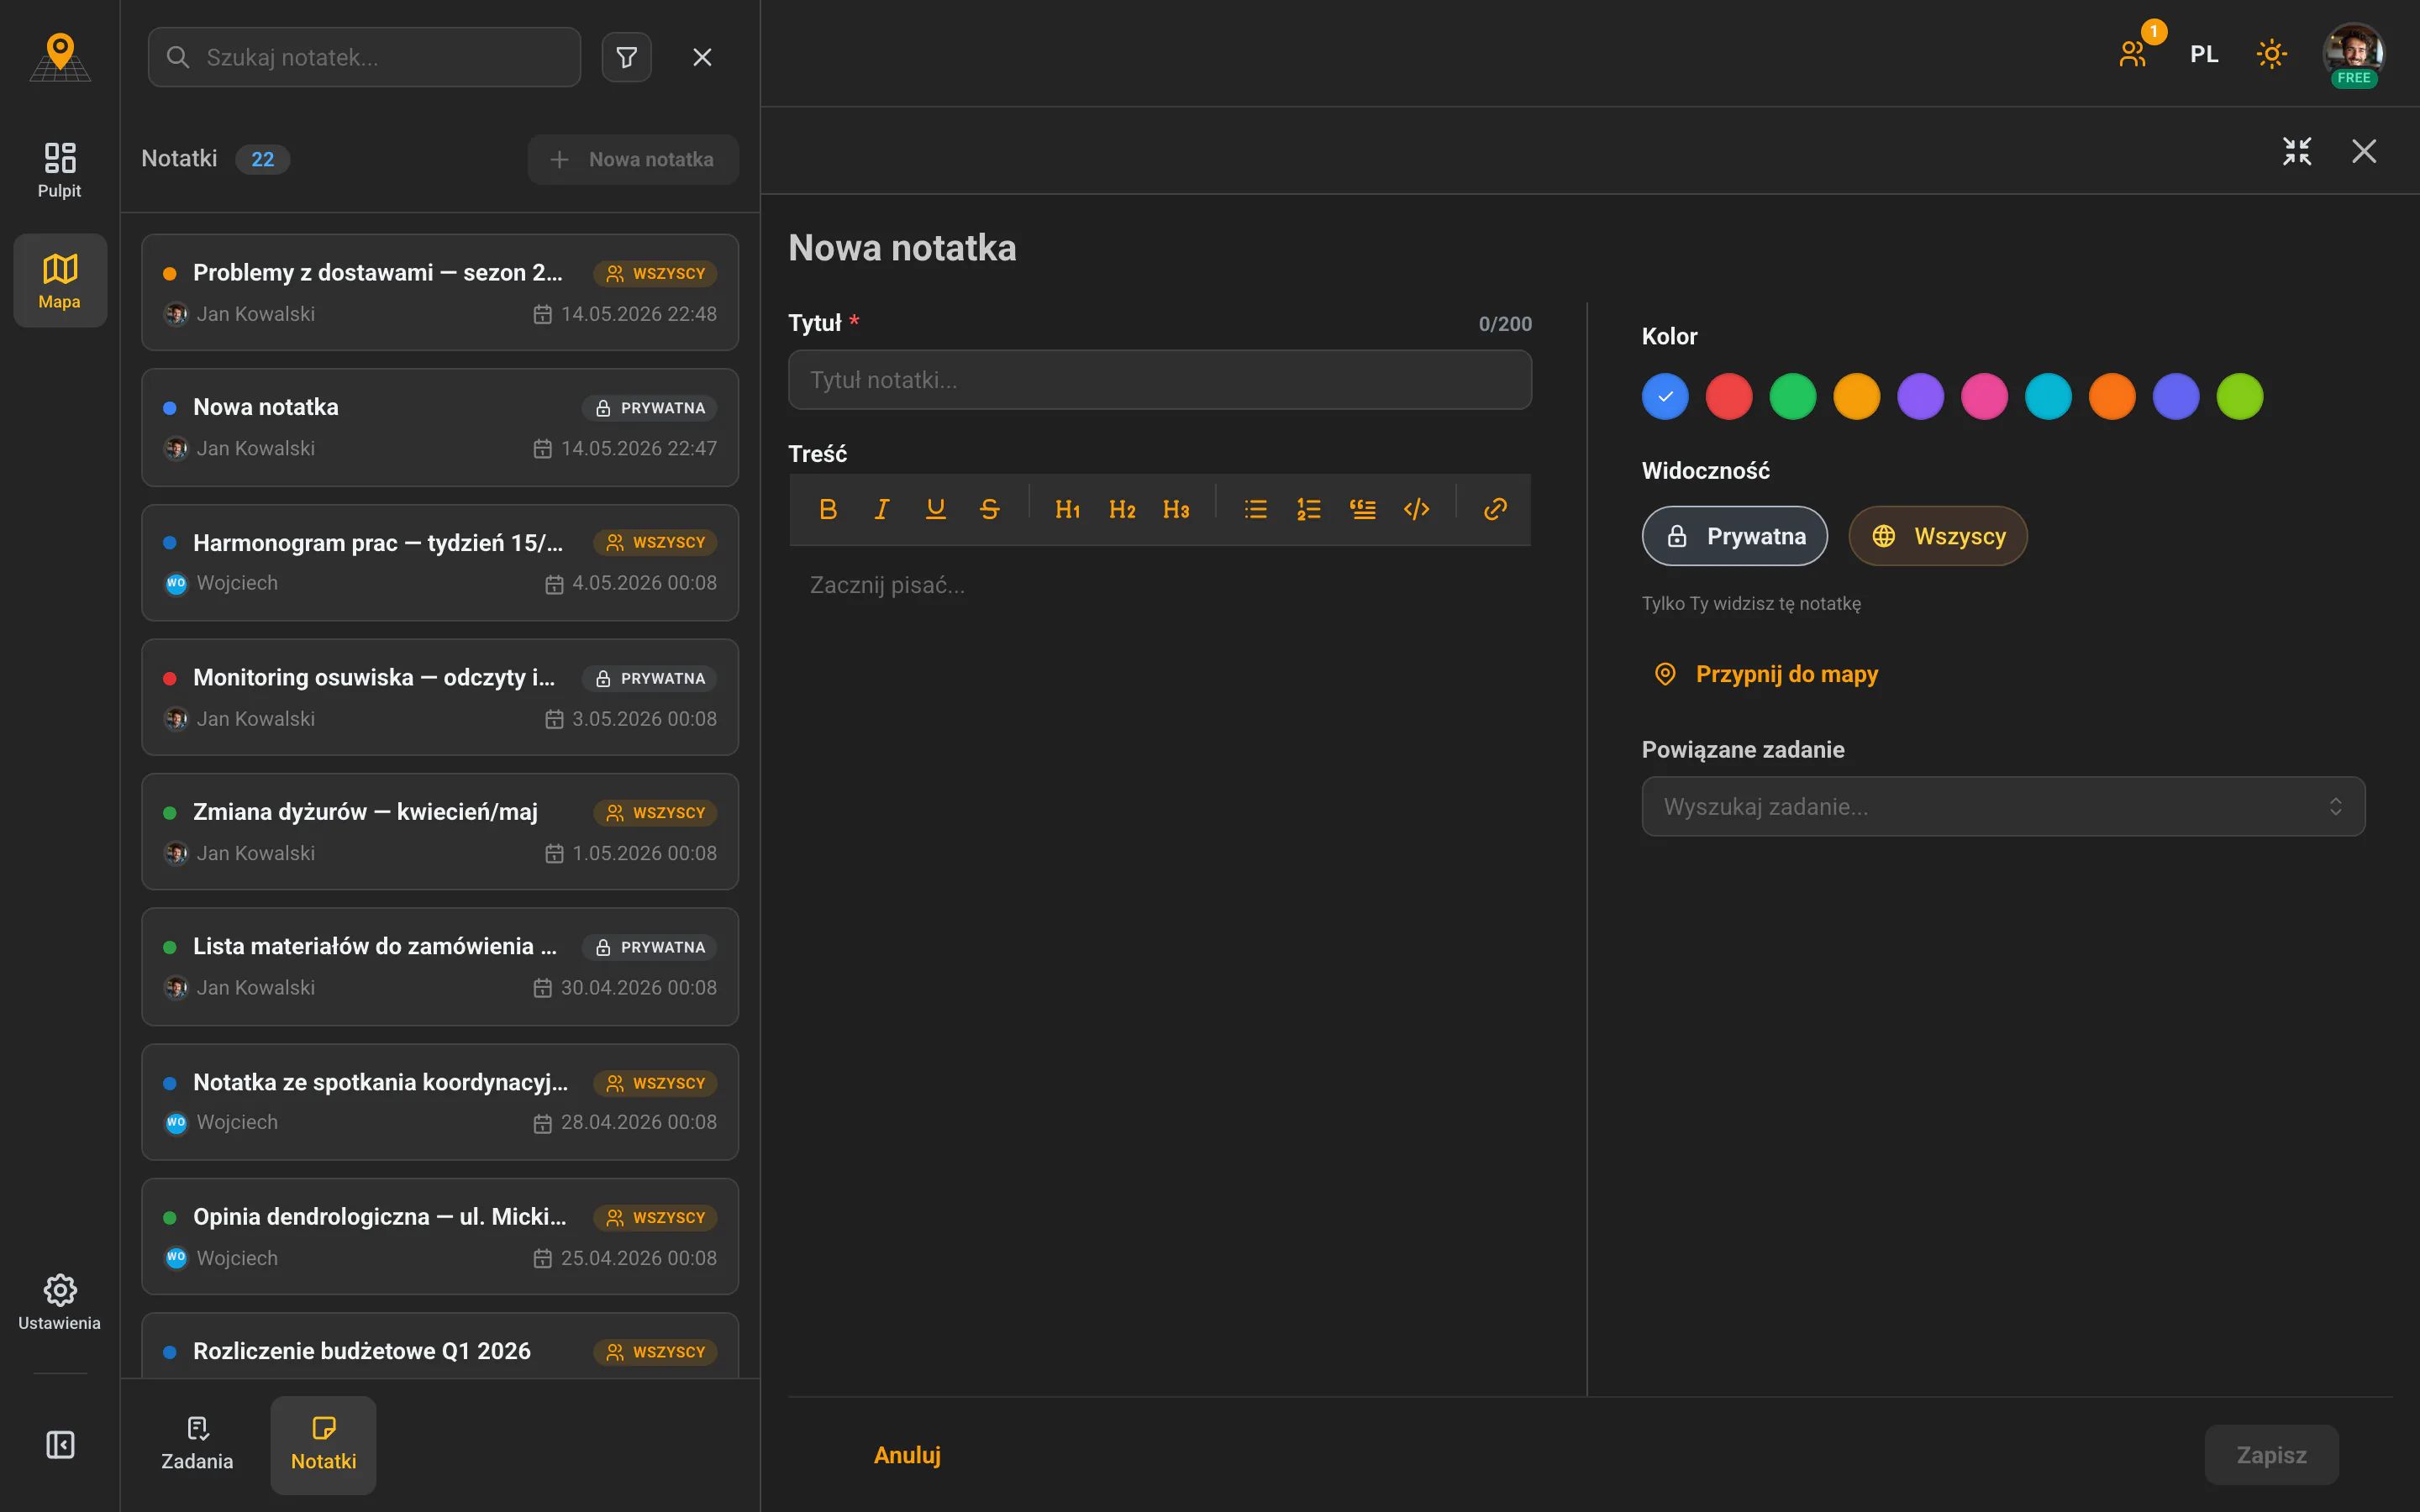Close the Nowa notatka editor

(2364, 151)
